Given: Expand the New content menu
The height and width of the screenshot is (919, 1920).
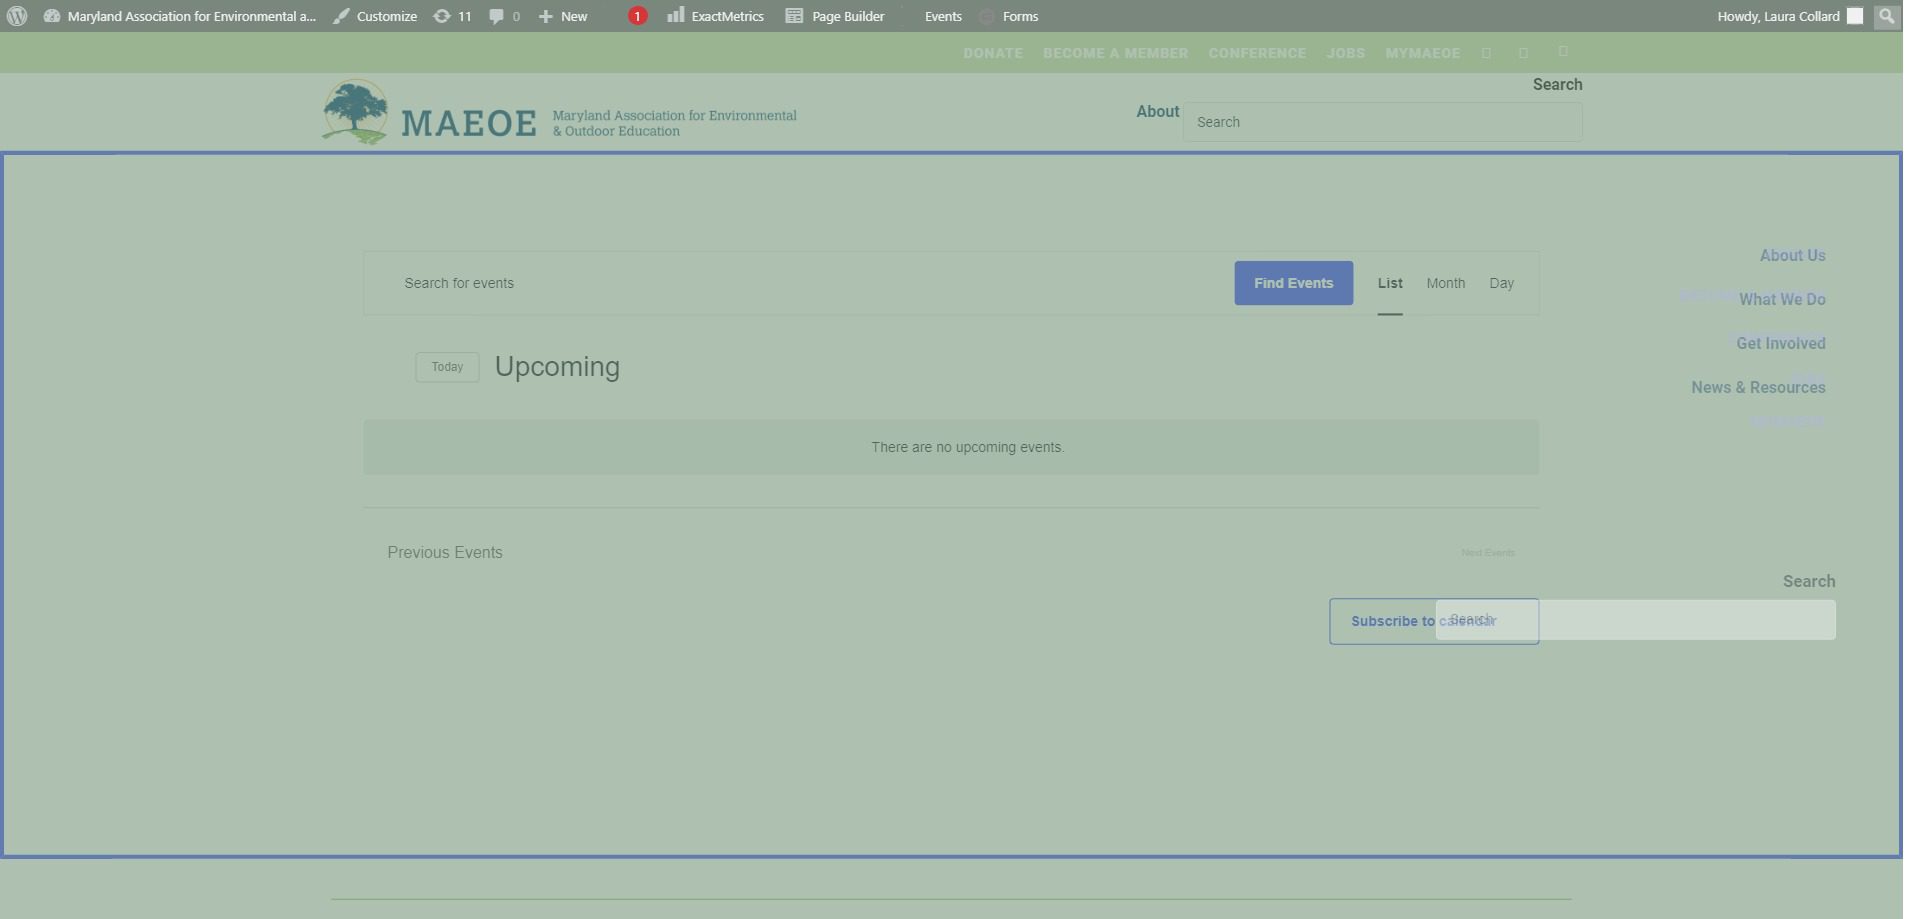Looking at the screenshot, I should pos(564,16).
